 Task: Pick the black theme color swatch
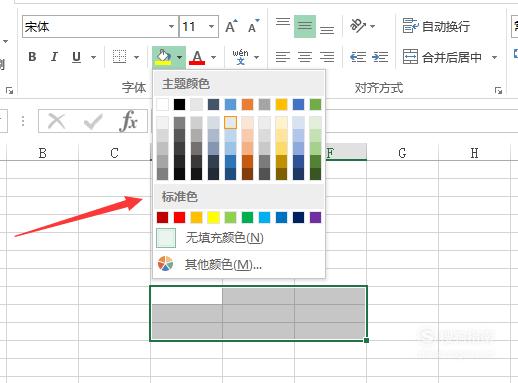pyautogui.click(x=179, y=104)
